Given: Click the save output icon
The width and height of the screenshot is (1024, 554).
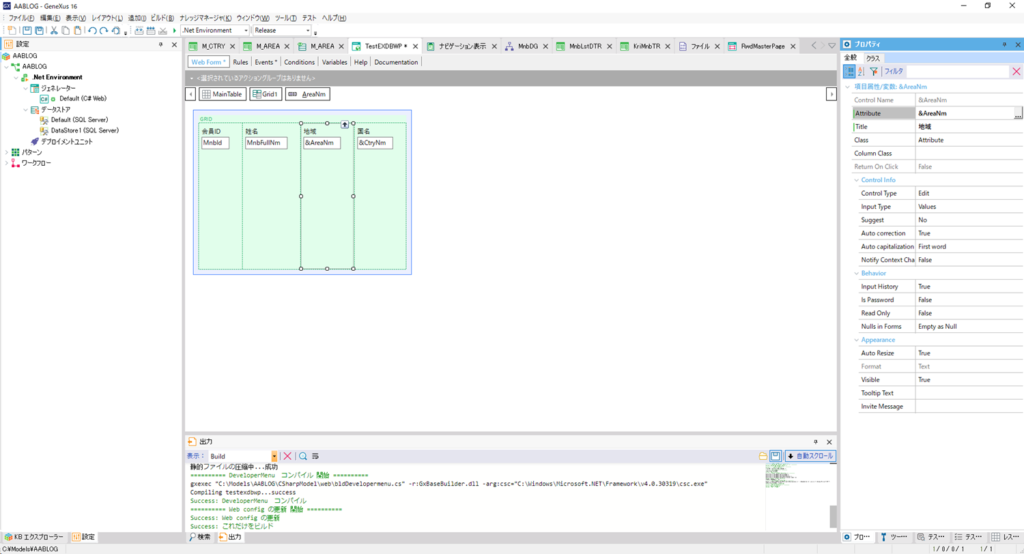Looking at the screenshot, I should tap(775, 456).
